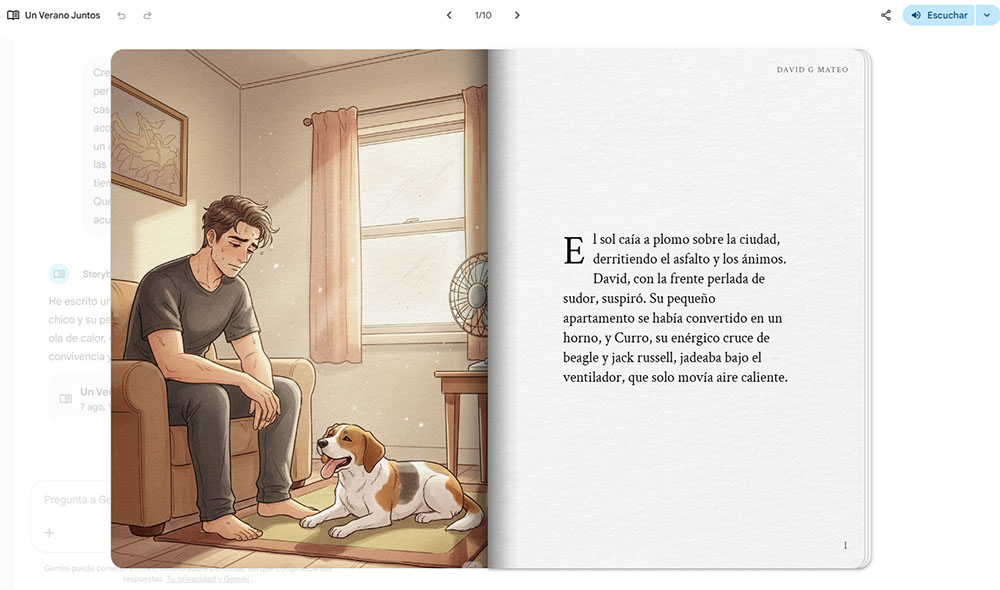Click the 1/10 page indicator
The height and width of the screenshot is (590, 1000).
(483, 15)
